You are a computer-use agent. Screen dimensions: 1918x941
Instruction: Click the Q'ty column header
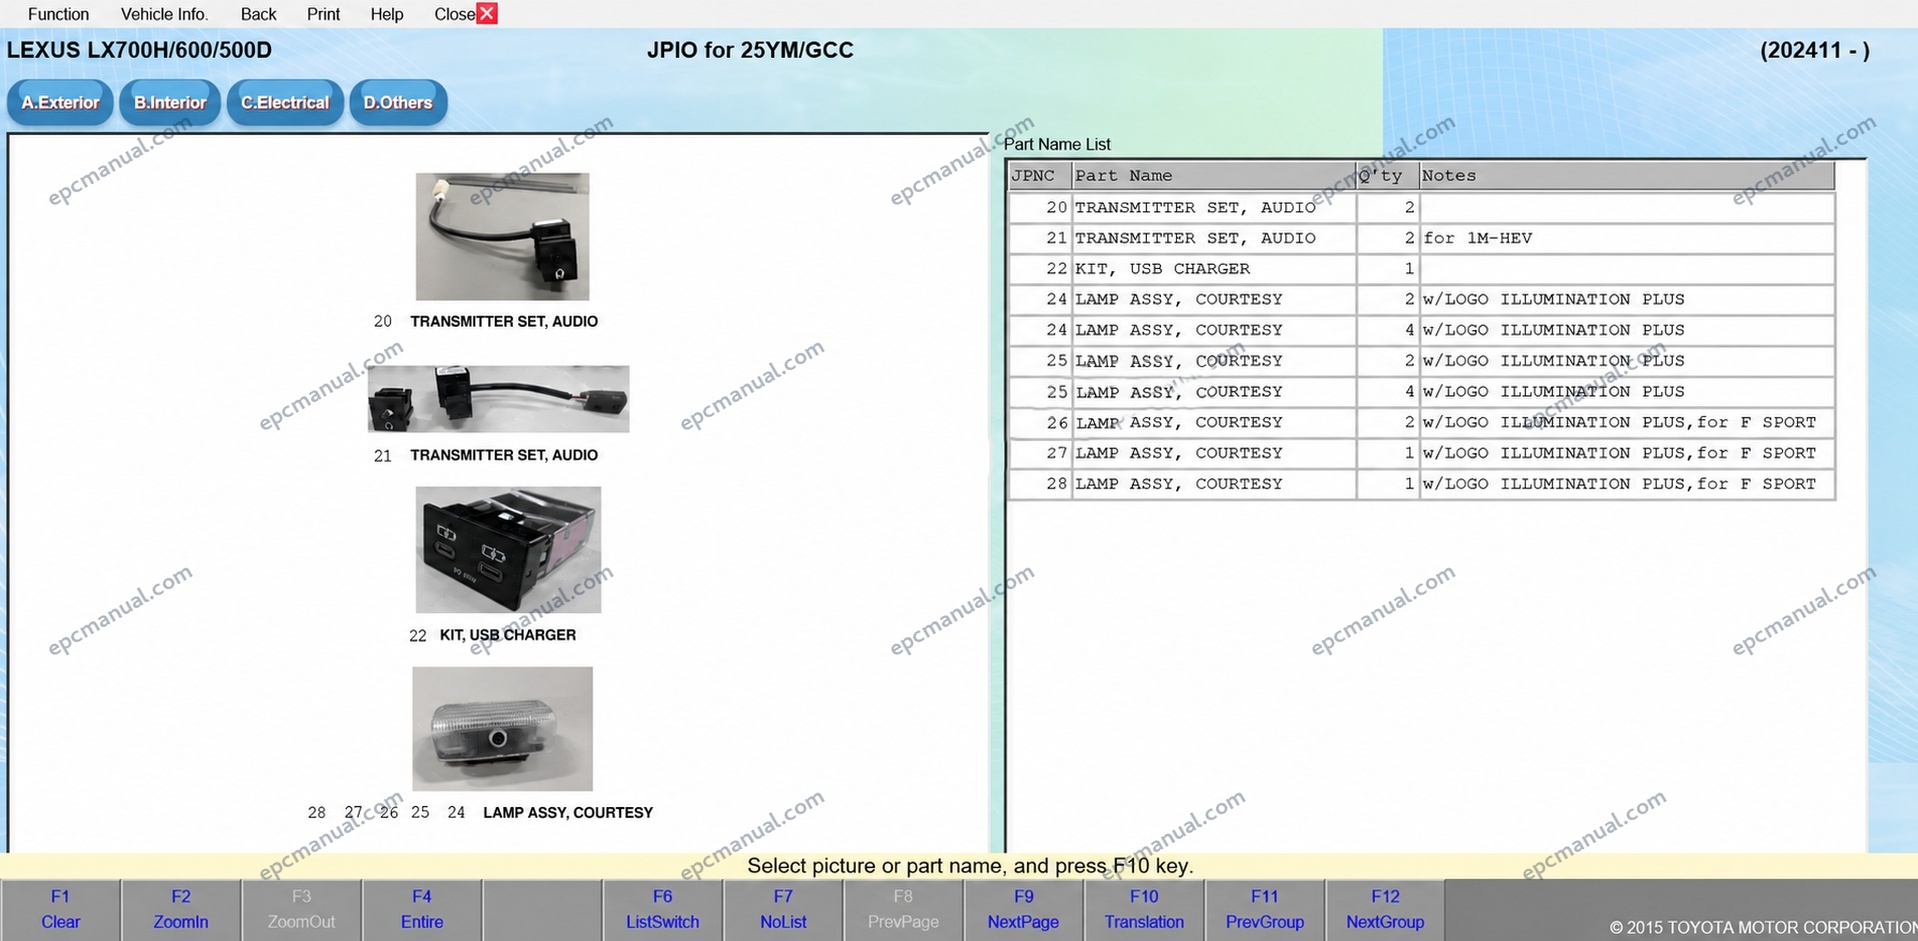pyautogui.click(x=1387, y=176)
